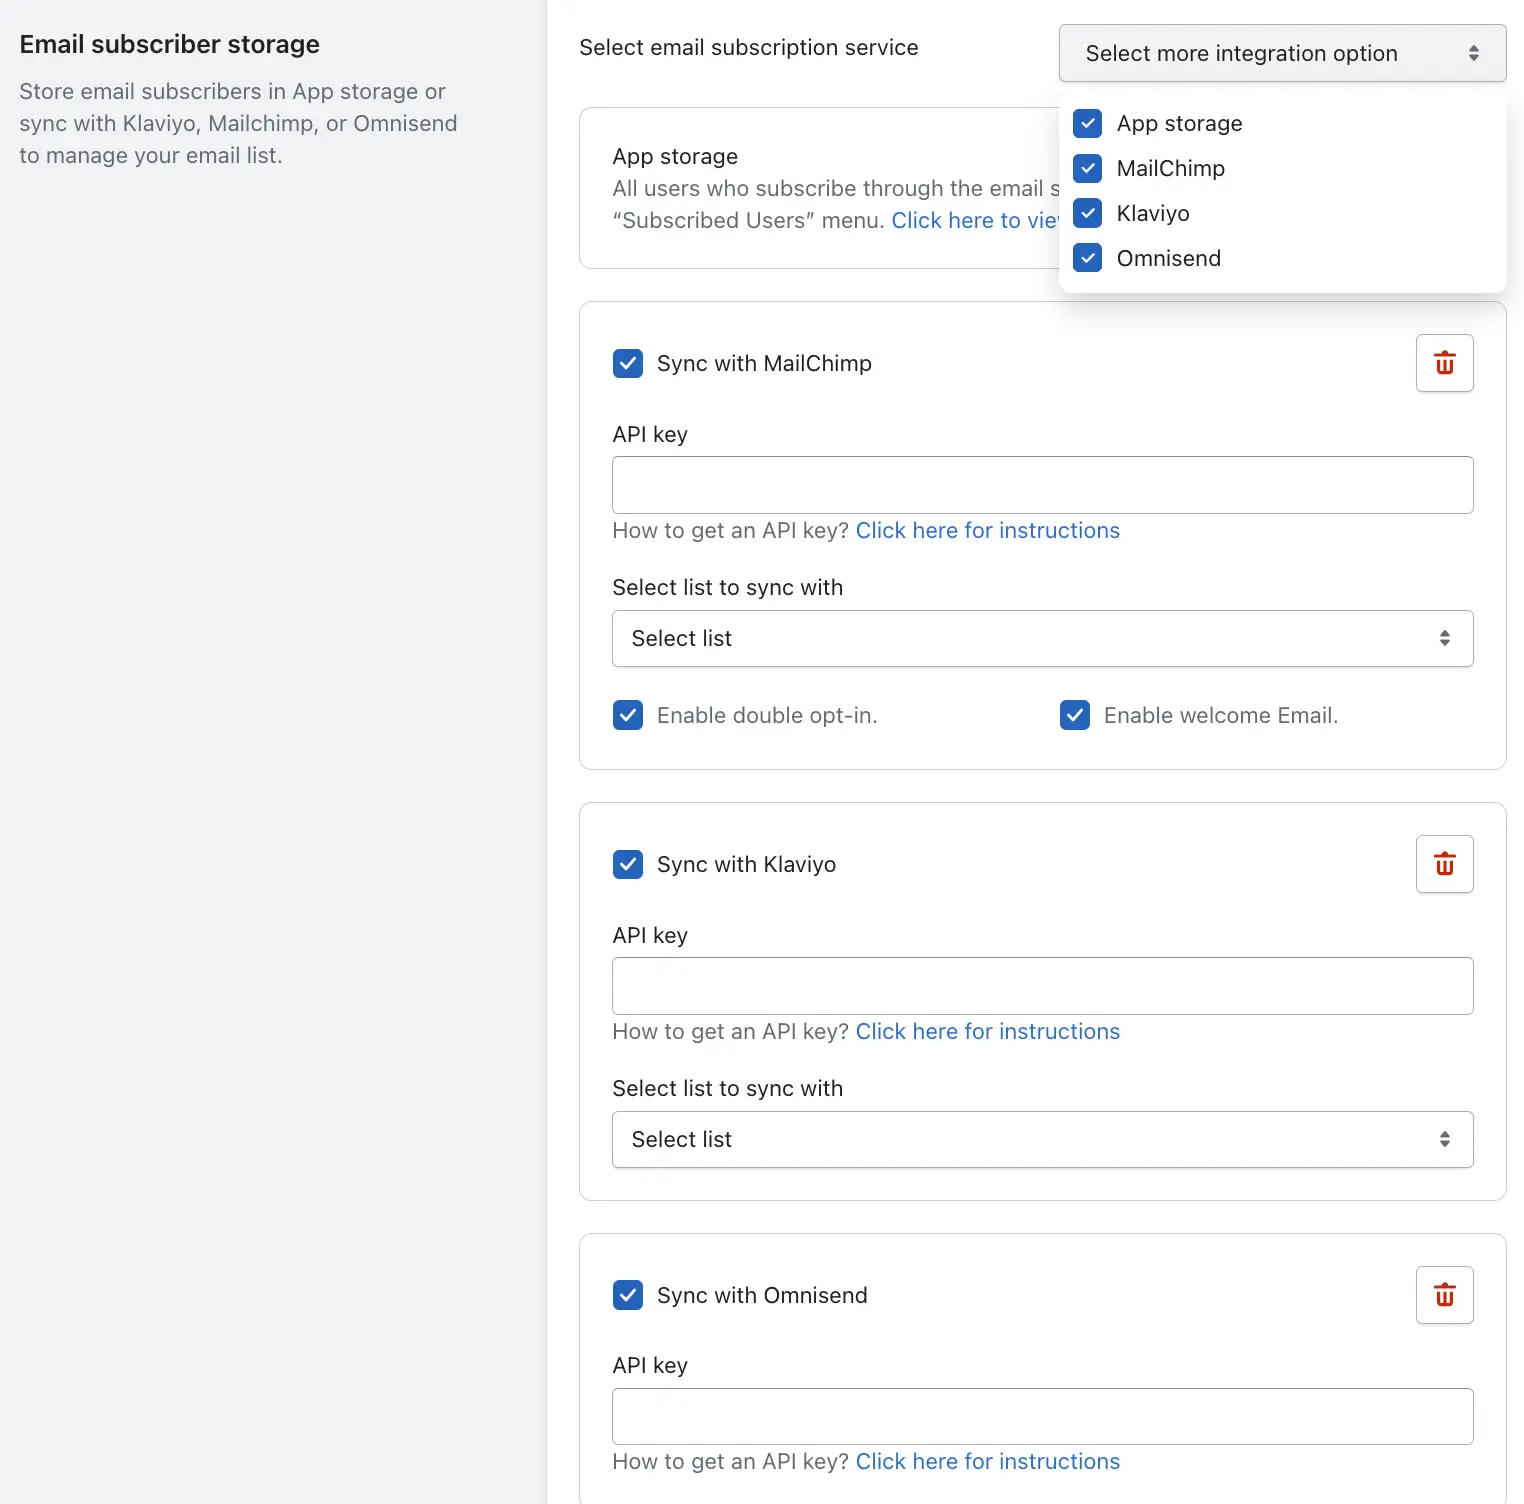Delete the Klaviyo sync integration
The height and width of the screenshot is (1504, 1524).
[x=1444, y=864]
